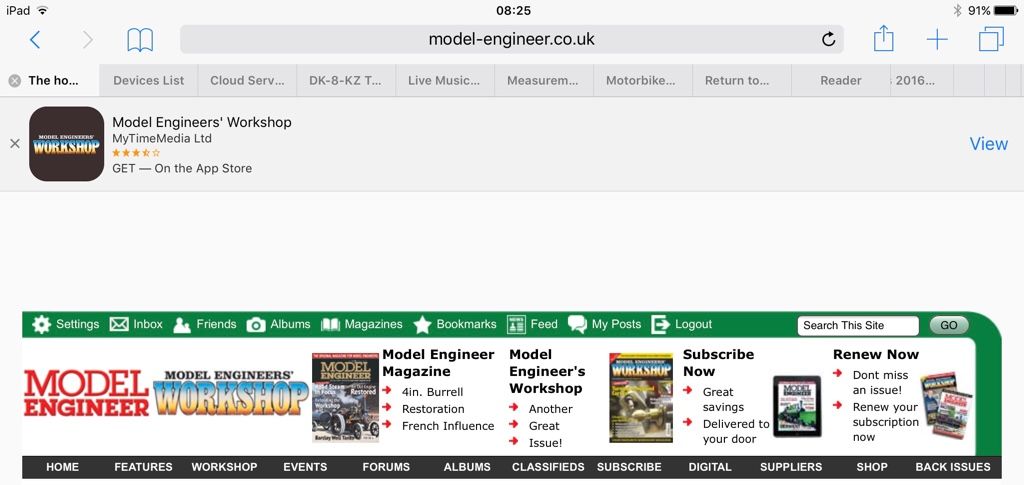Open SUBSCRIBE in the navigation bar
The image size is (1024, 485).
pos(629,467)
